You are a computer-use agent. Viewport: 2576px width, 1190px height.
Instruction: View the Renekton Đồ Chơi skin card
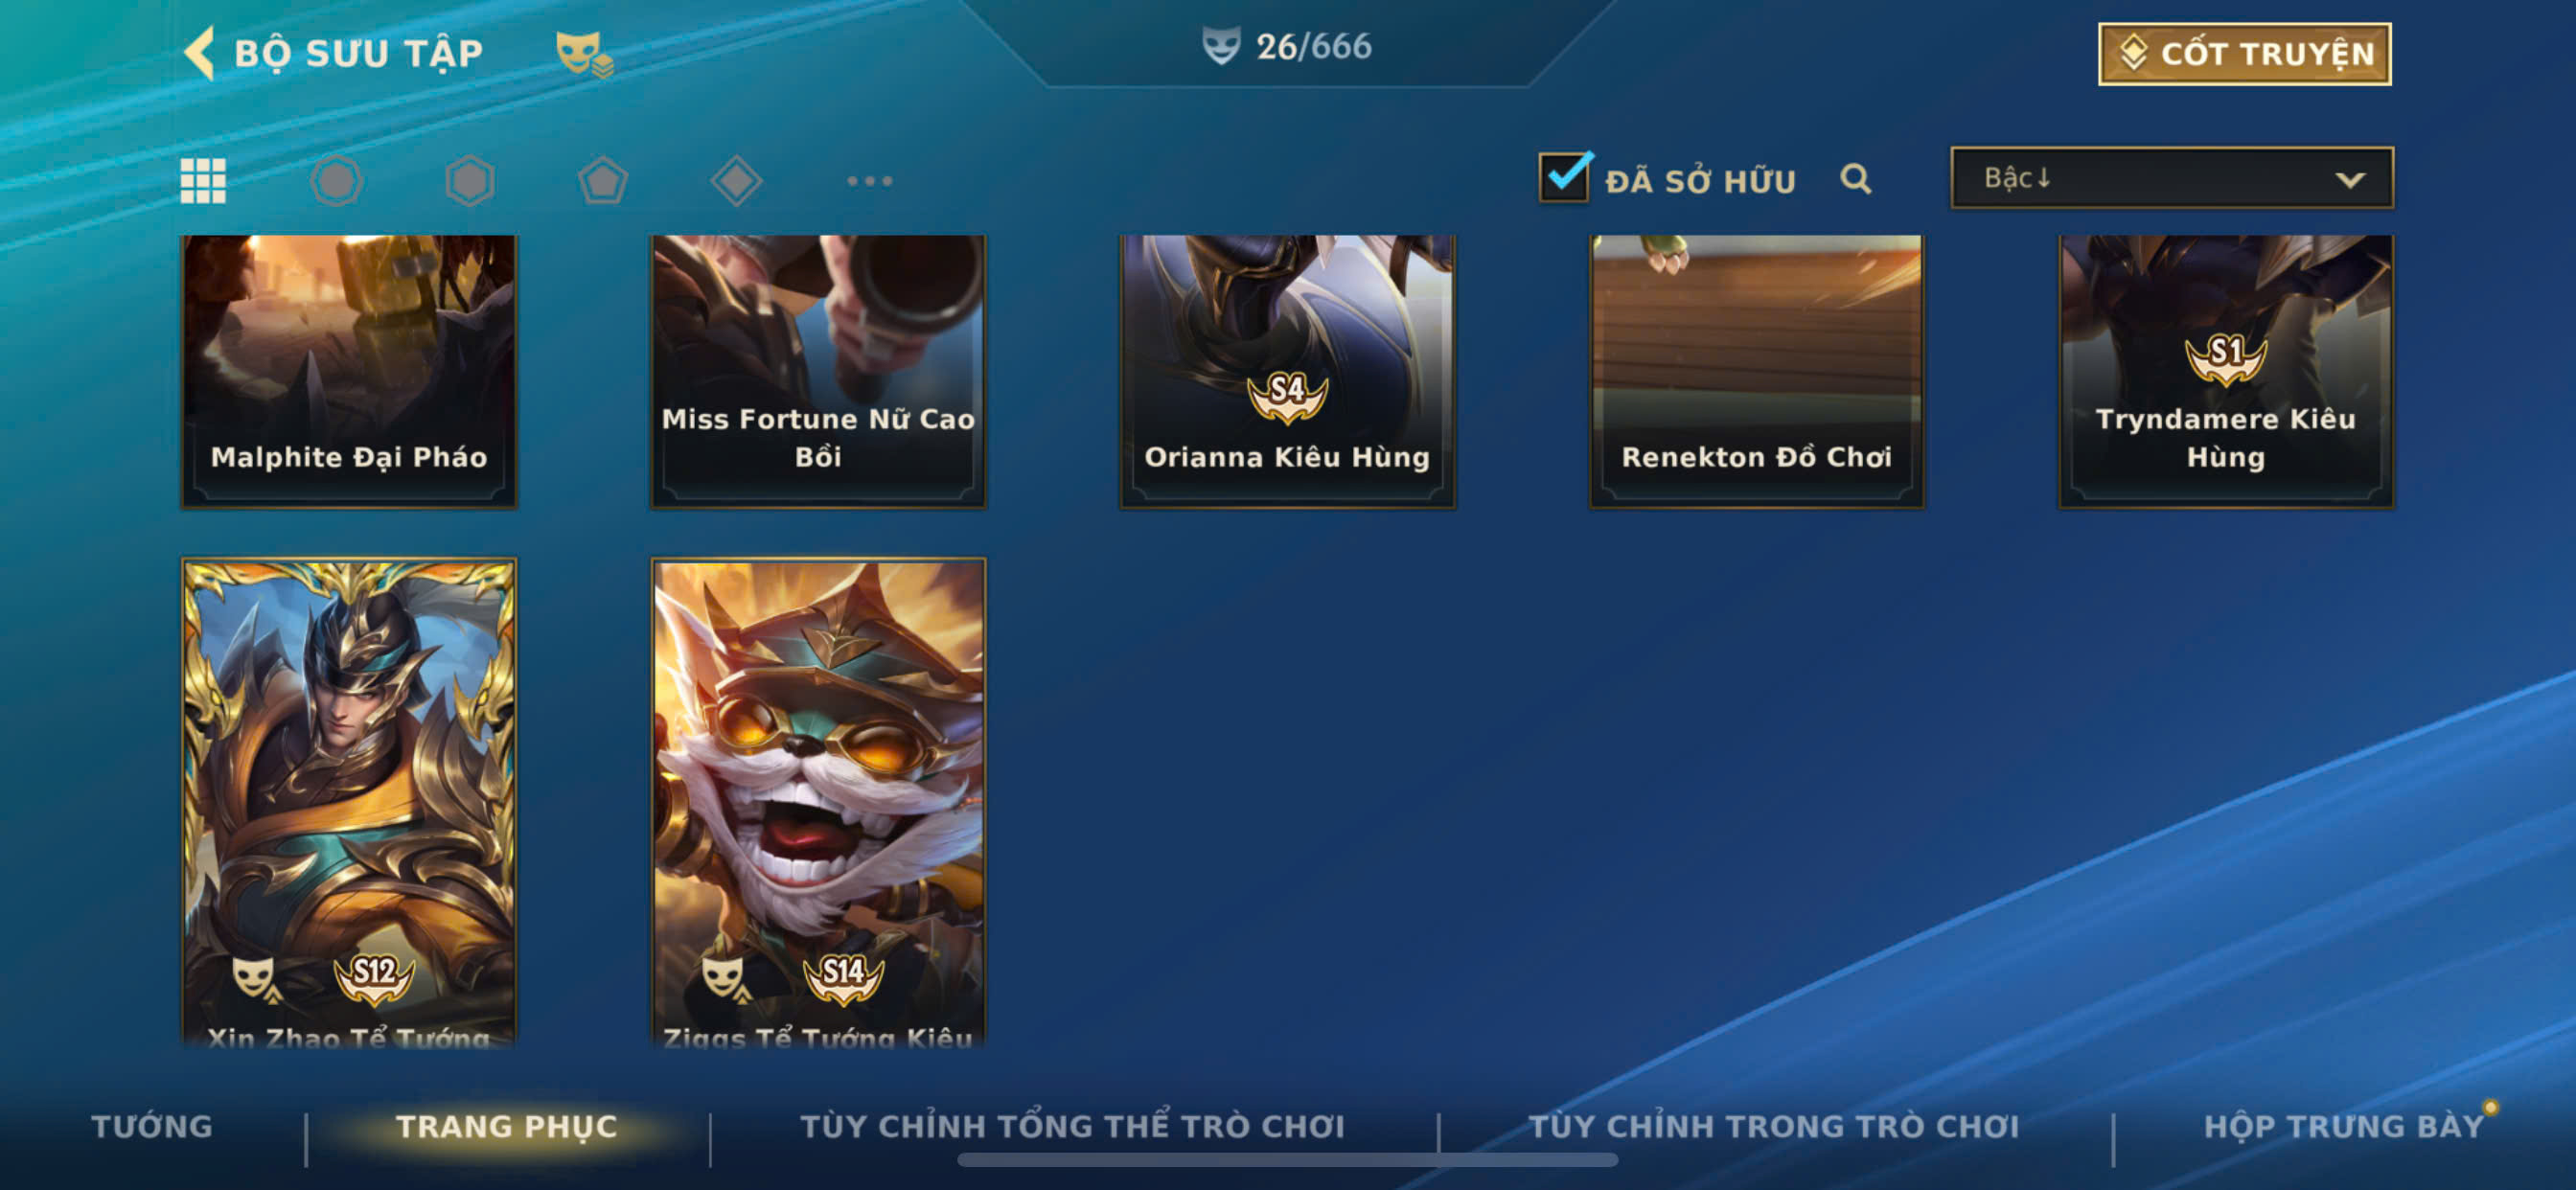1756,371
